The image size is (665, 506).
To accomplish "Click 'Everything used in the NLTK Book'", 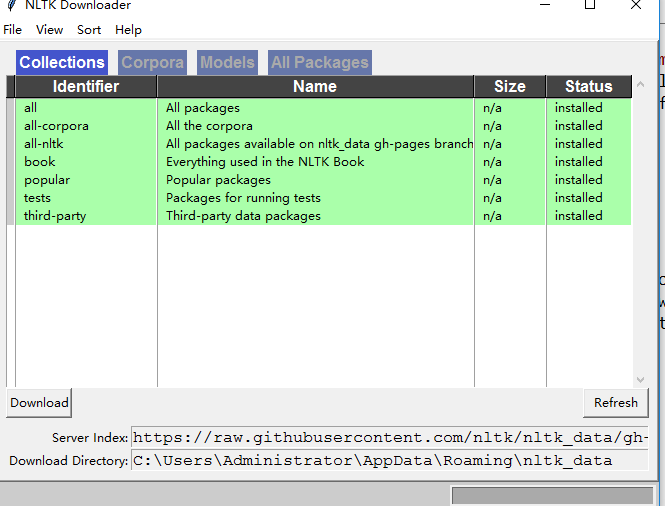I will [x=265, y=162].
